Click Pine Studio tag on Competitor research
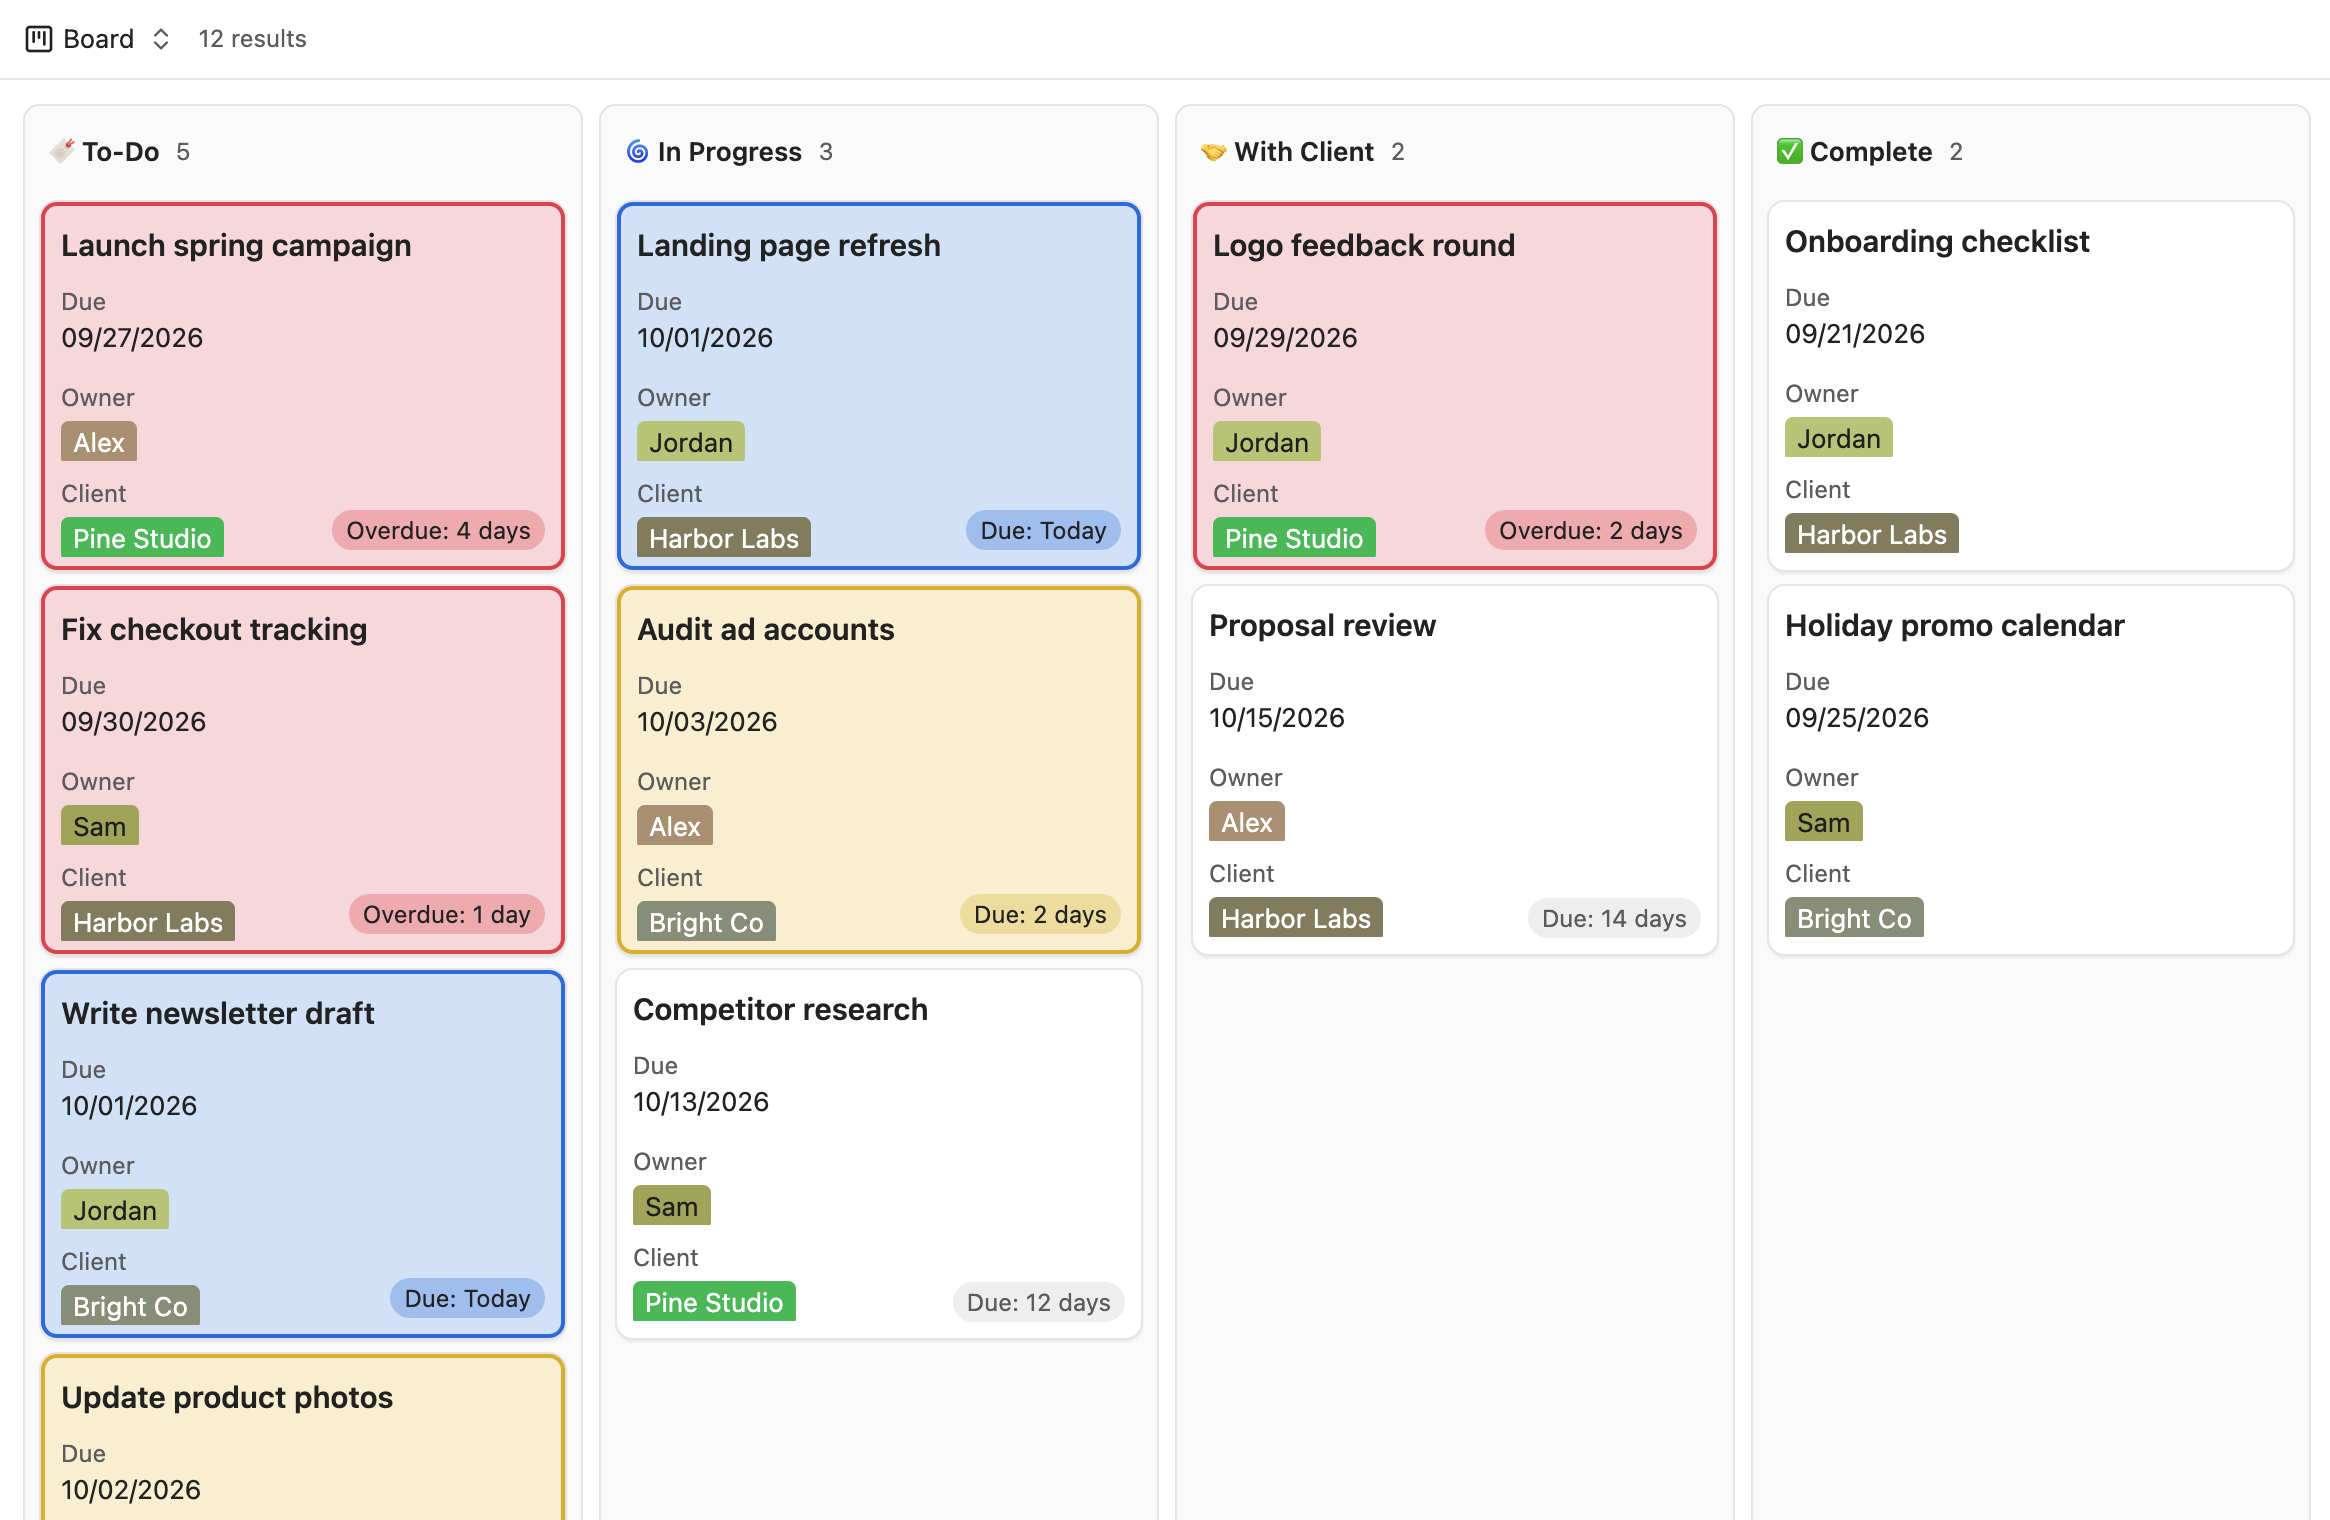The height and width of the screenshot is (1520, 2330). pyautogui.click(x=714, y=1302)
